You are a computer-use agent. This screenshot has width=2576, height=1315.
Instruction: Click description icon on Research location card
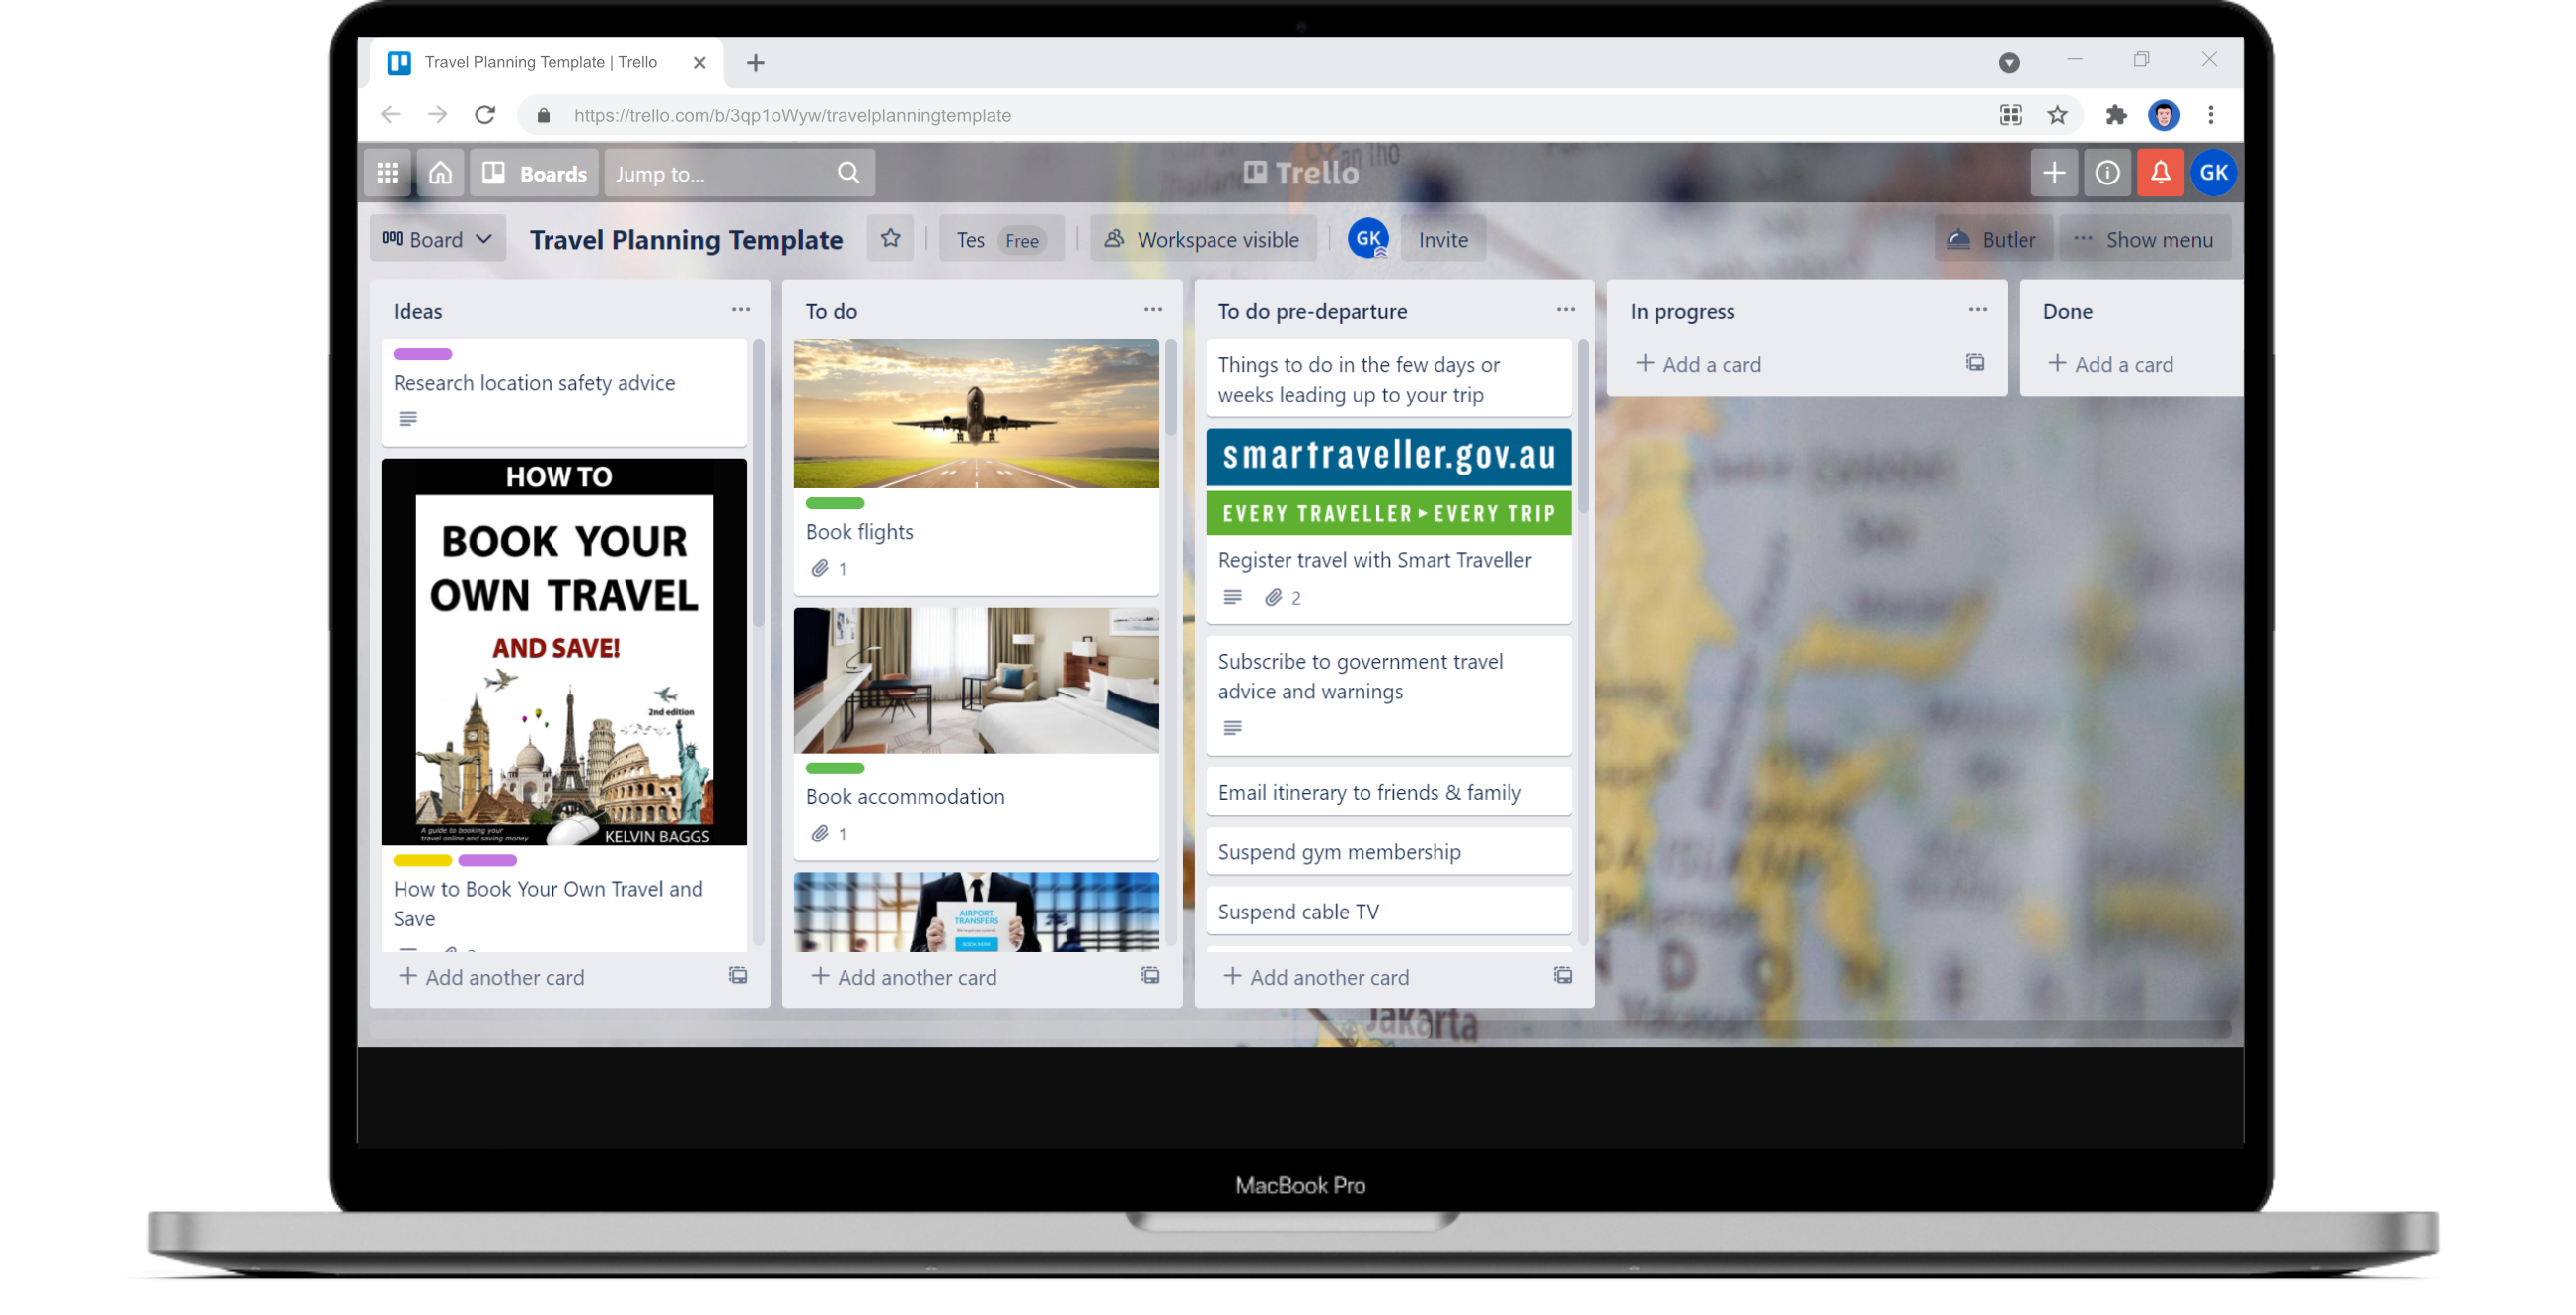coord(408,419)
